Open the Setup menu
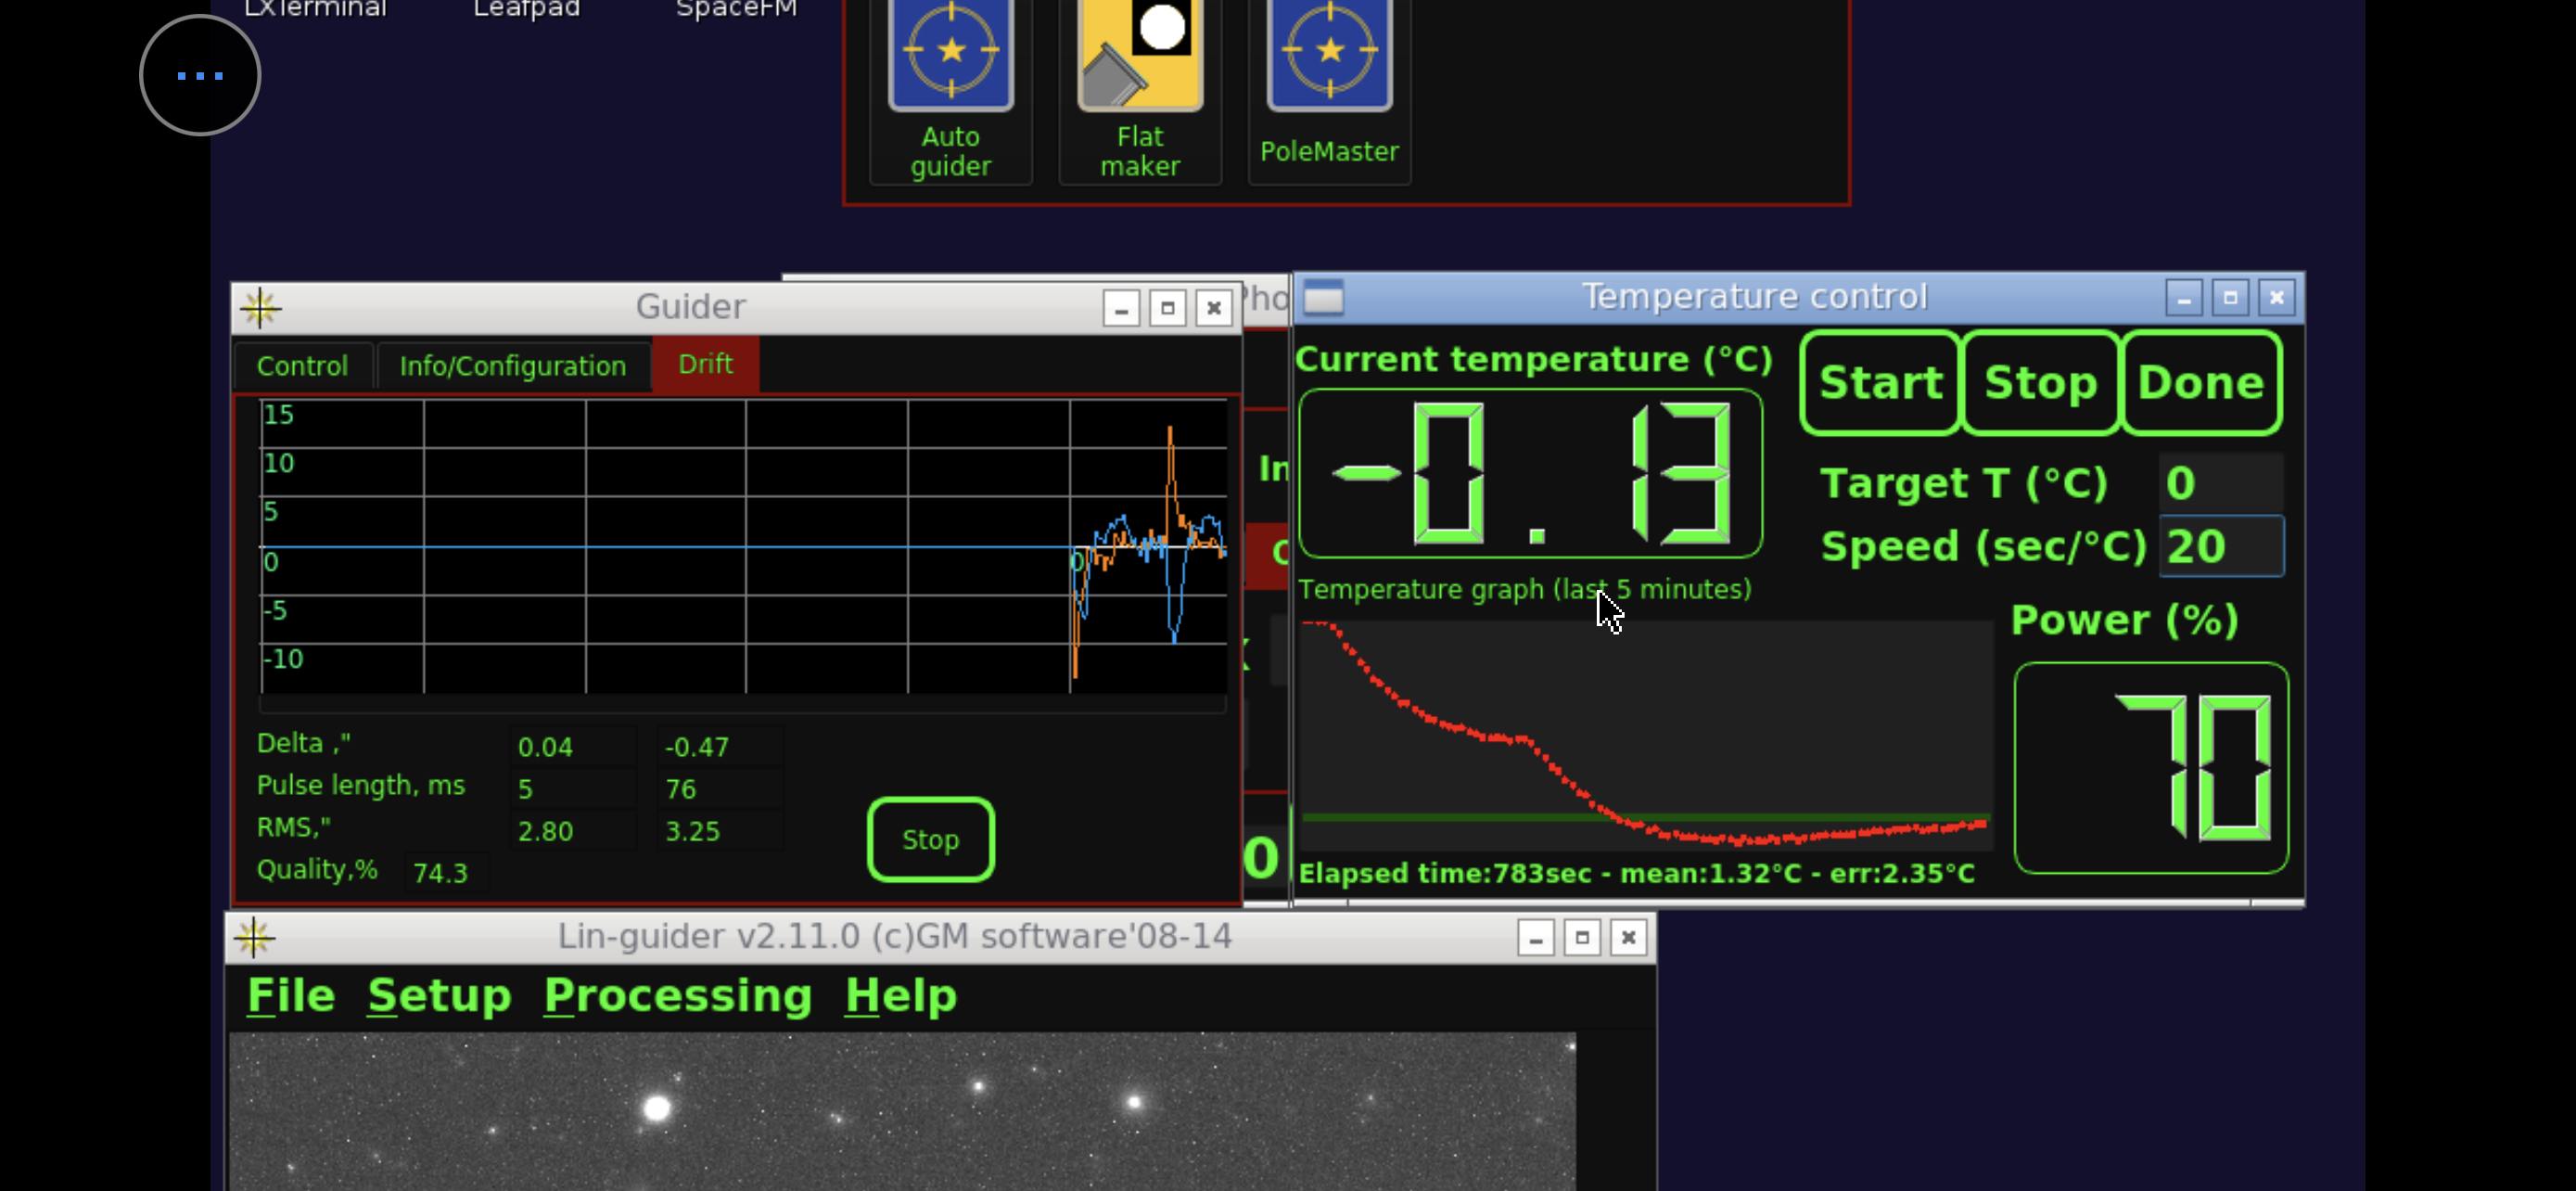 click(x=439, y=995)
